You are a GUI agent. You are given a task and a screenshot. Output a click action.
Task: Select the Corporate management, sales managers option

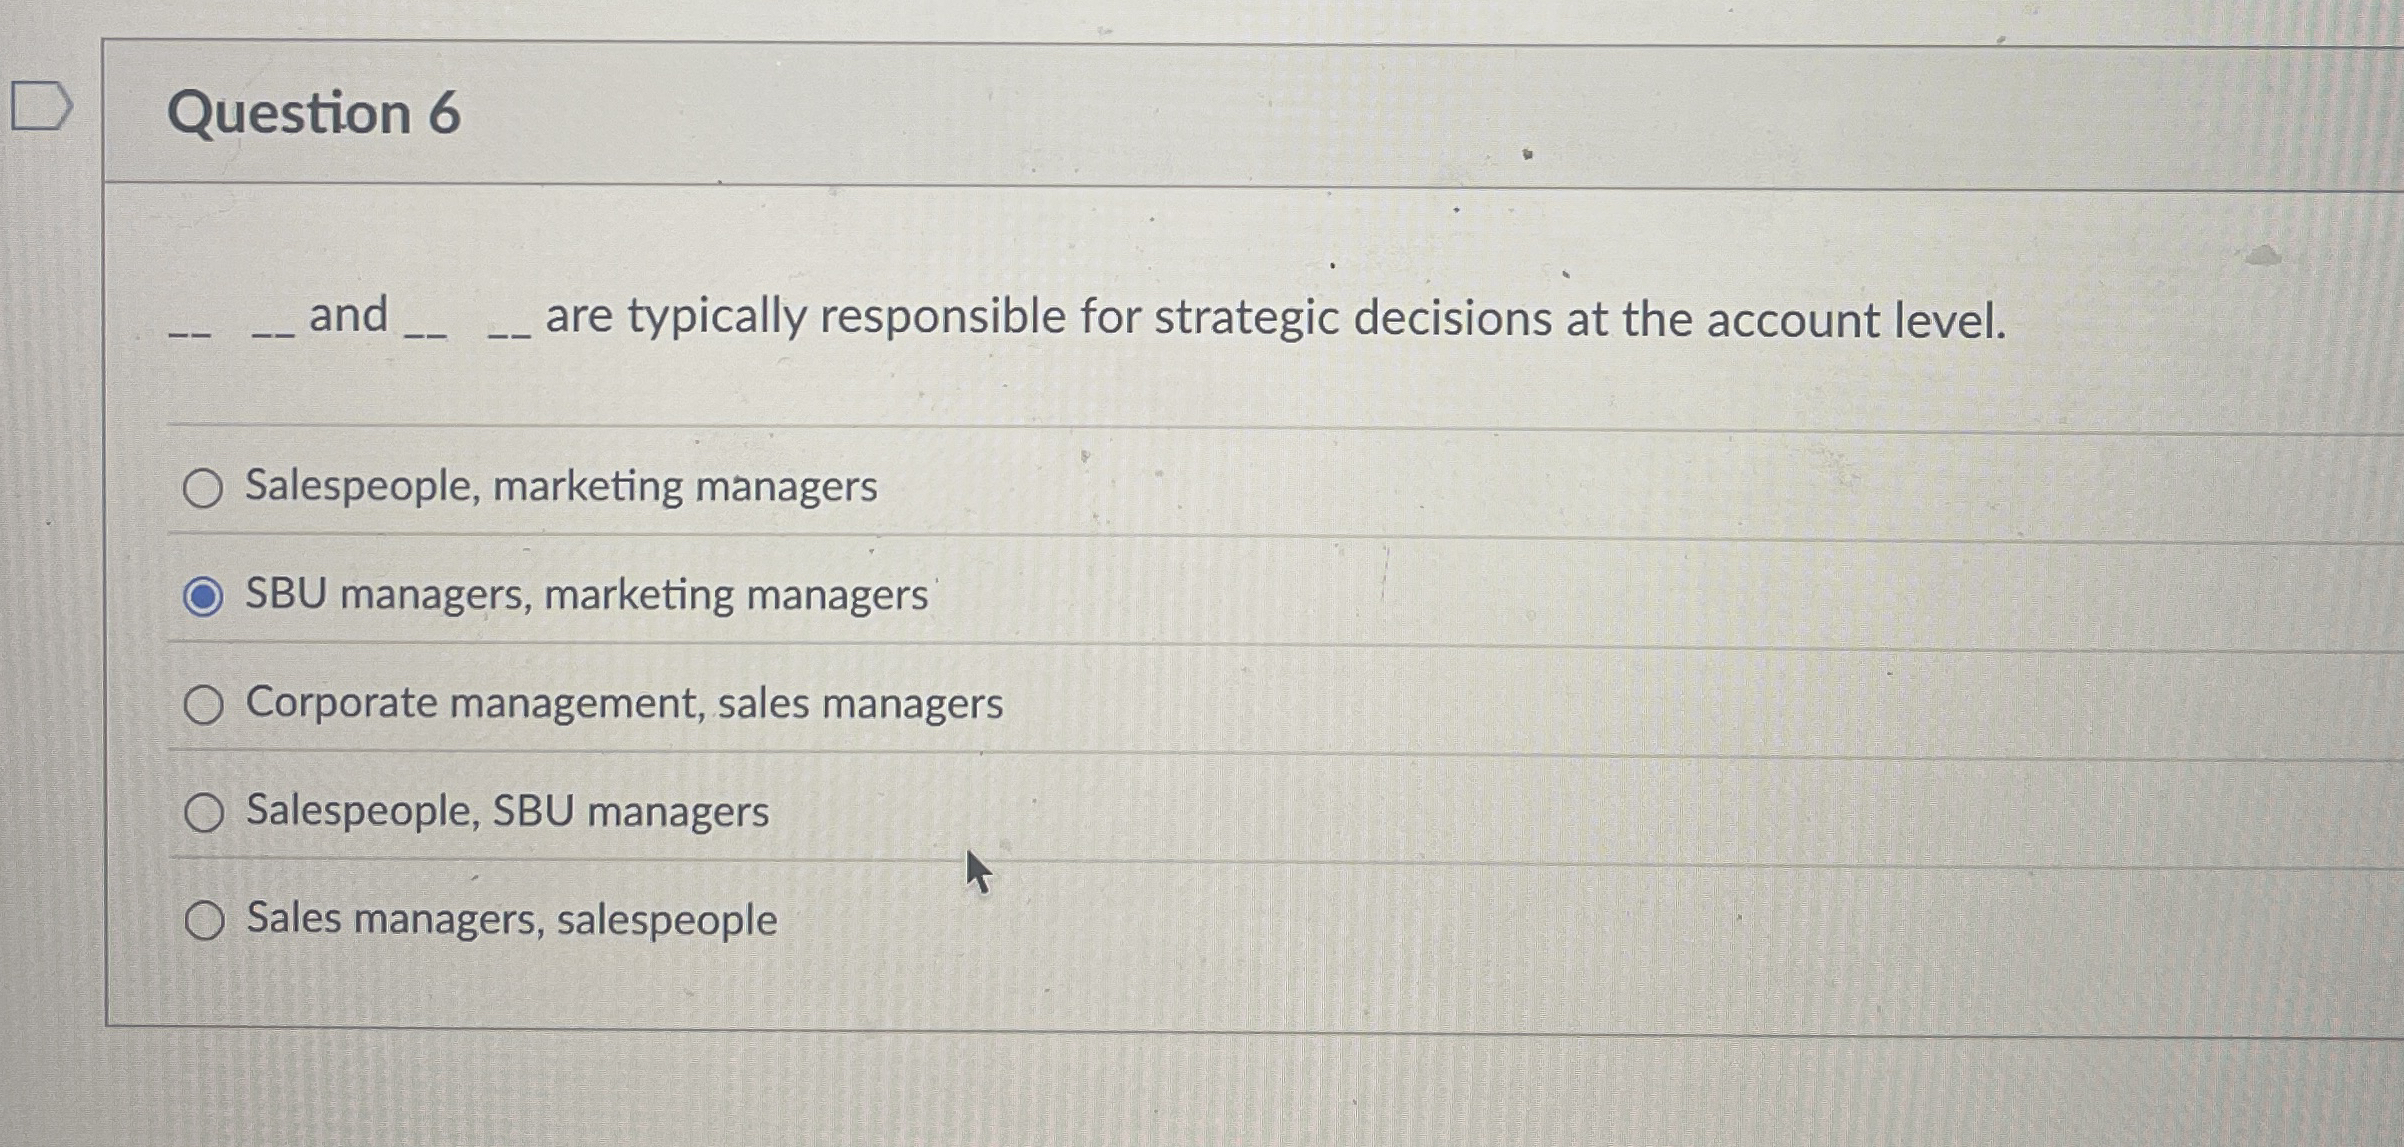click(x=205, y=704)
